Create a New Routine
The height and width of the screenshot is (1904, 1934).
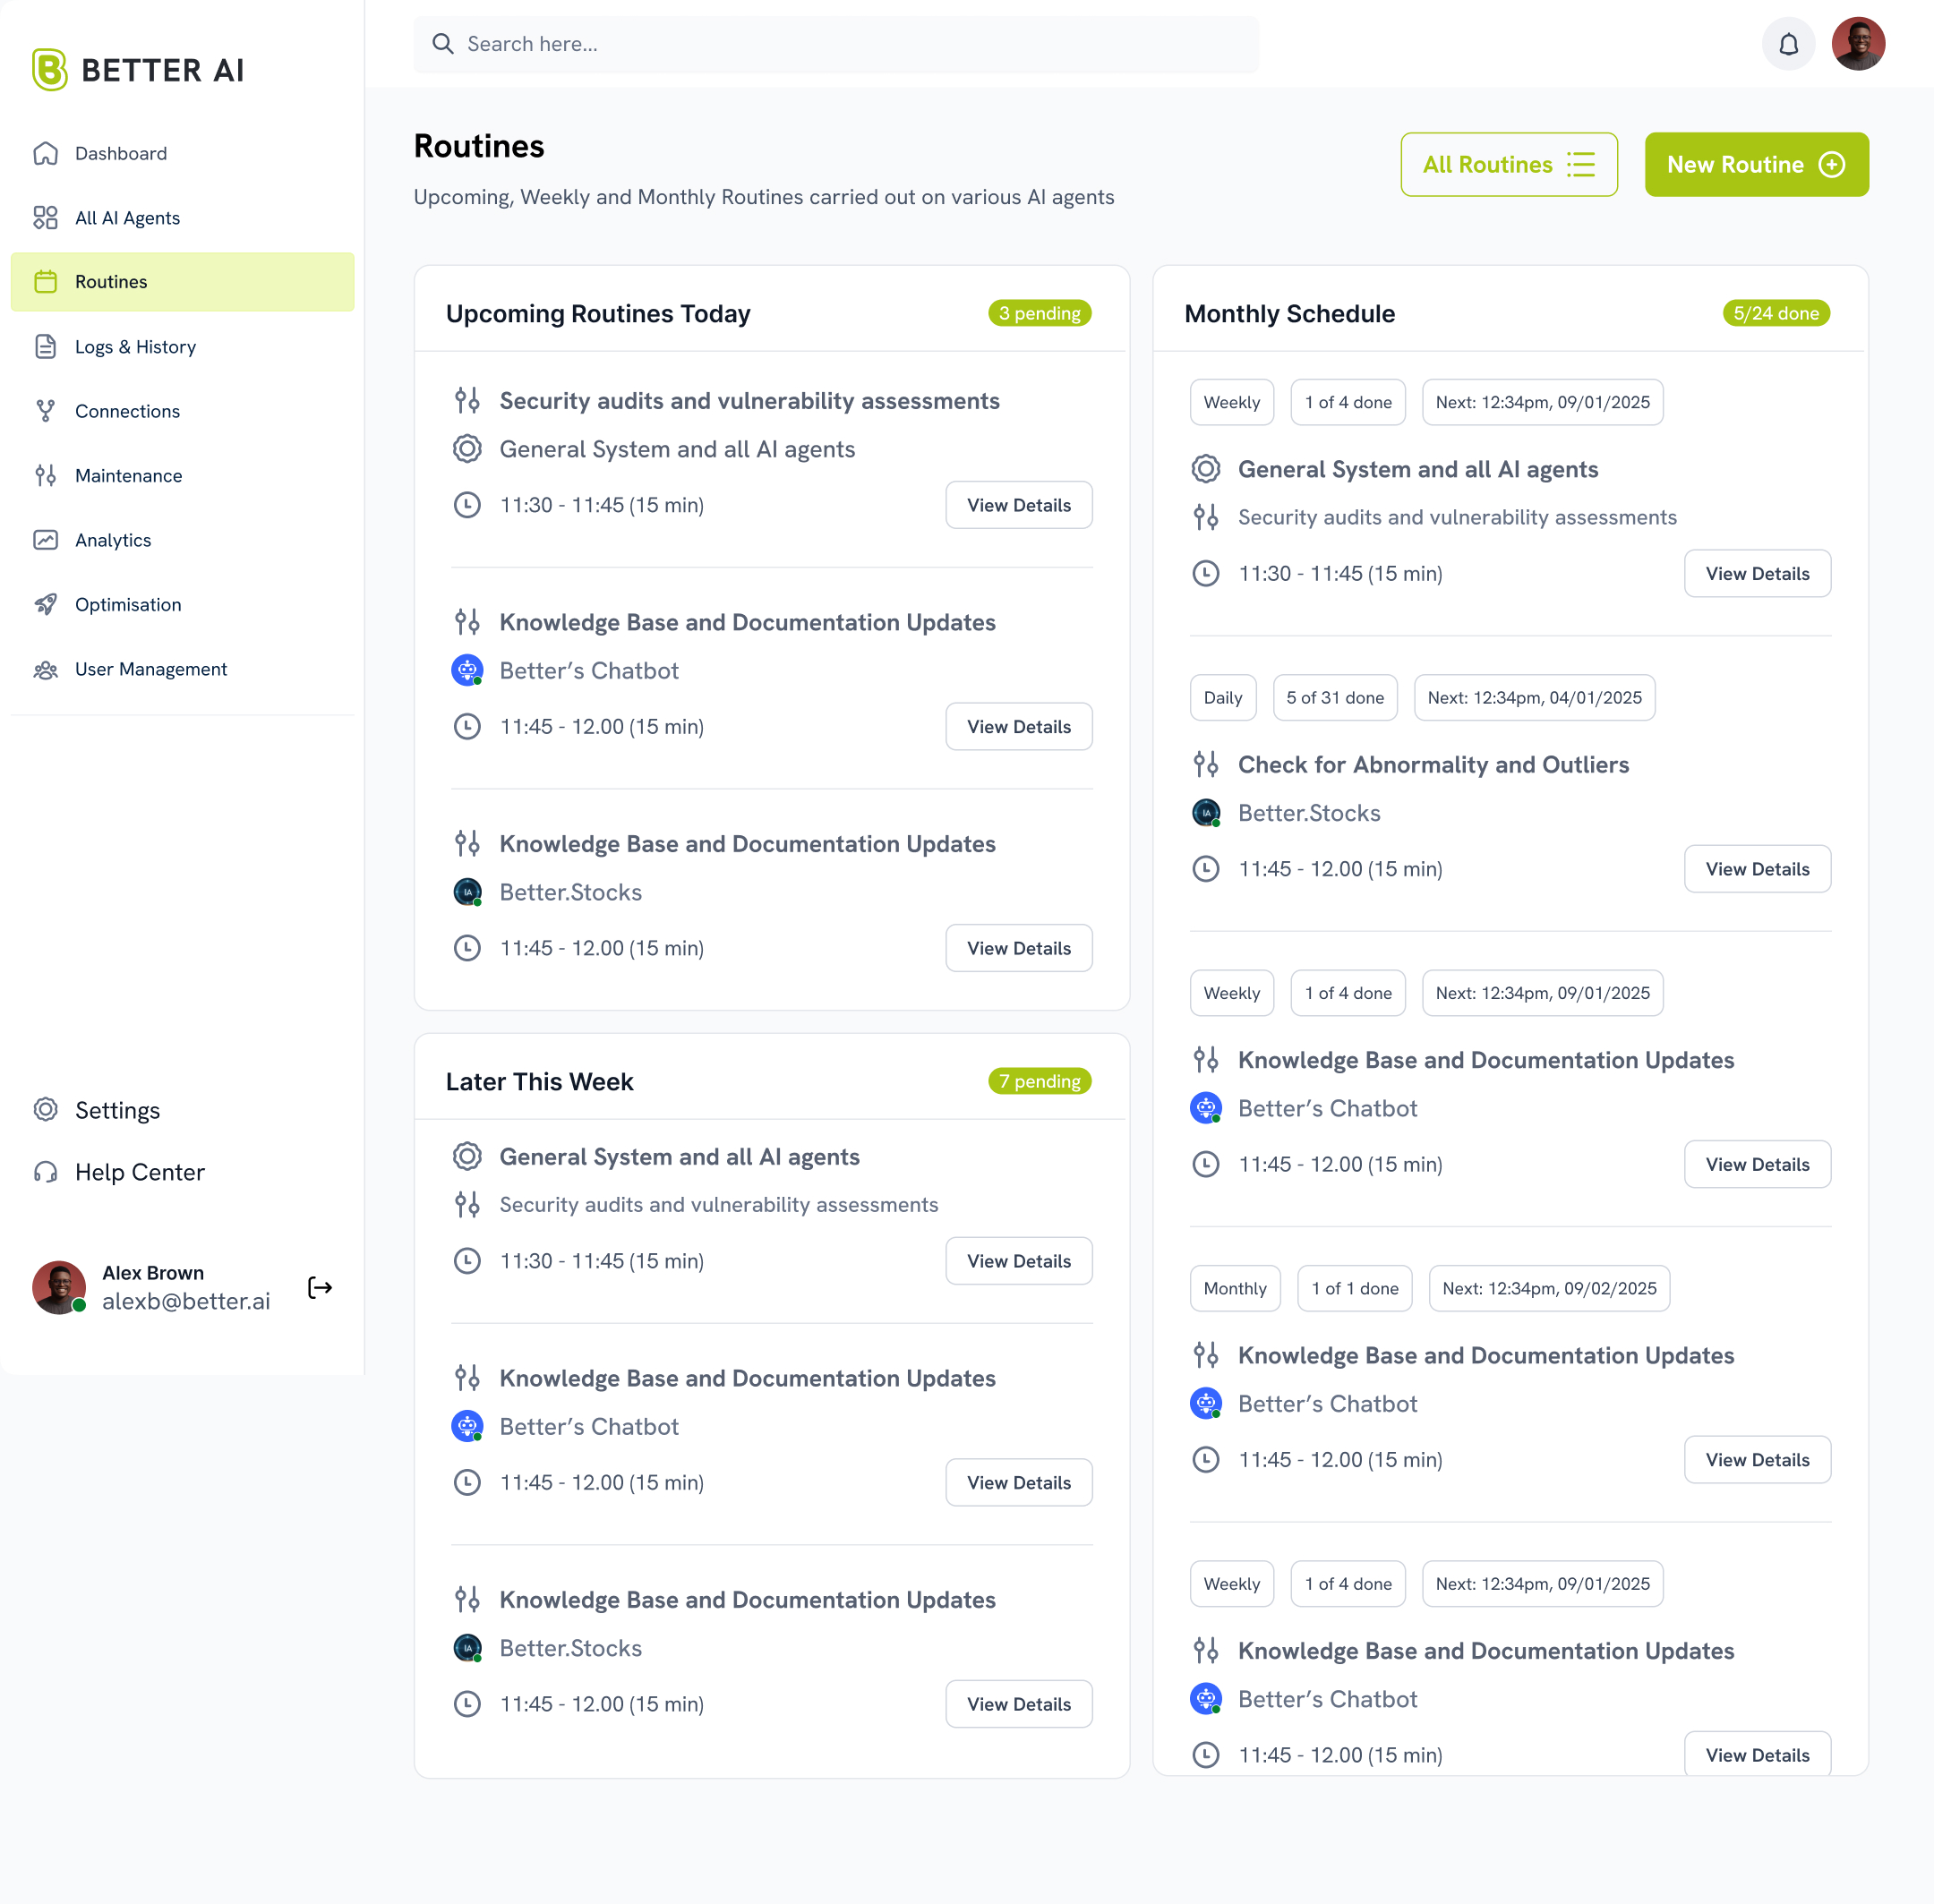point(1755,165)
